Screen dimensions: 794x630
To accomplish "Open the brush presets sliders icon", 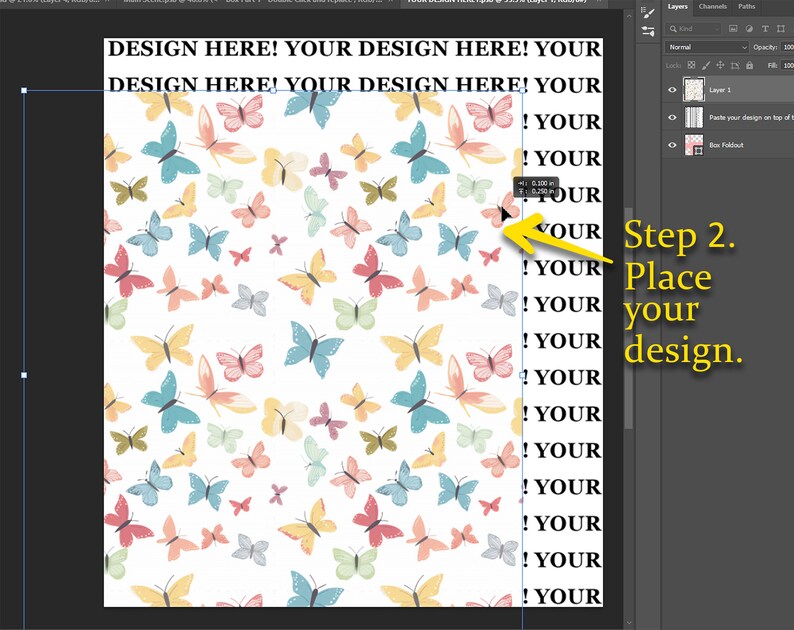I will pos(647,31).
